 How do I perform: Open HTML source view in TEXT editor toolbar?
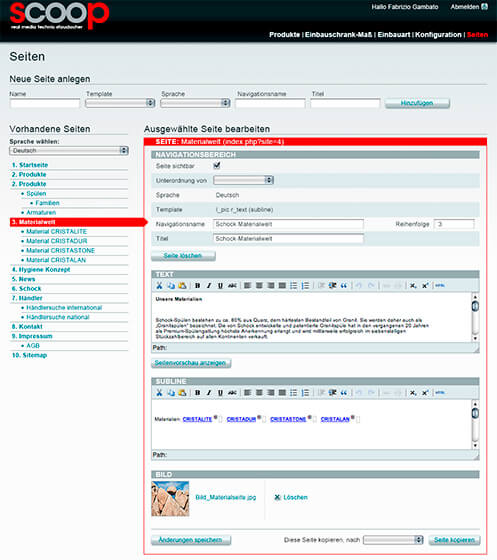coord(440,286)
